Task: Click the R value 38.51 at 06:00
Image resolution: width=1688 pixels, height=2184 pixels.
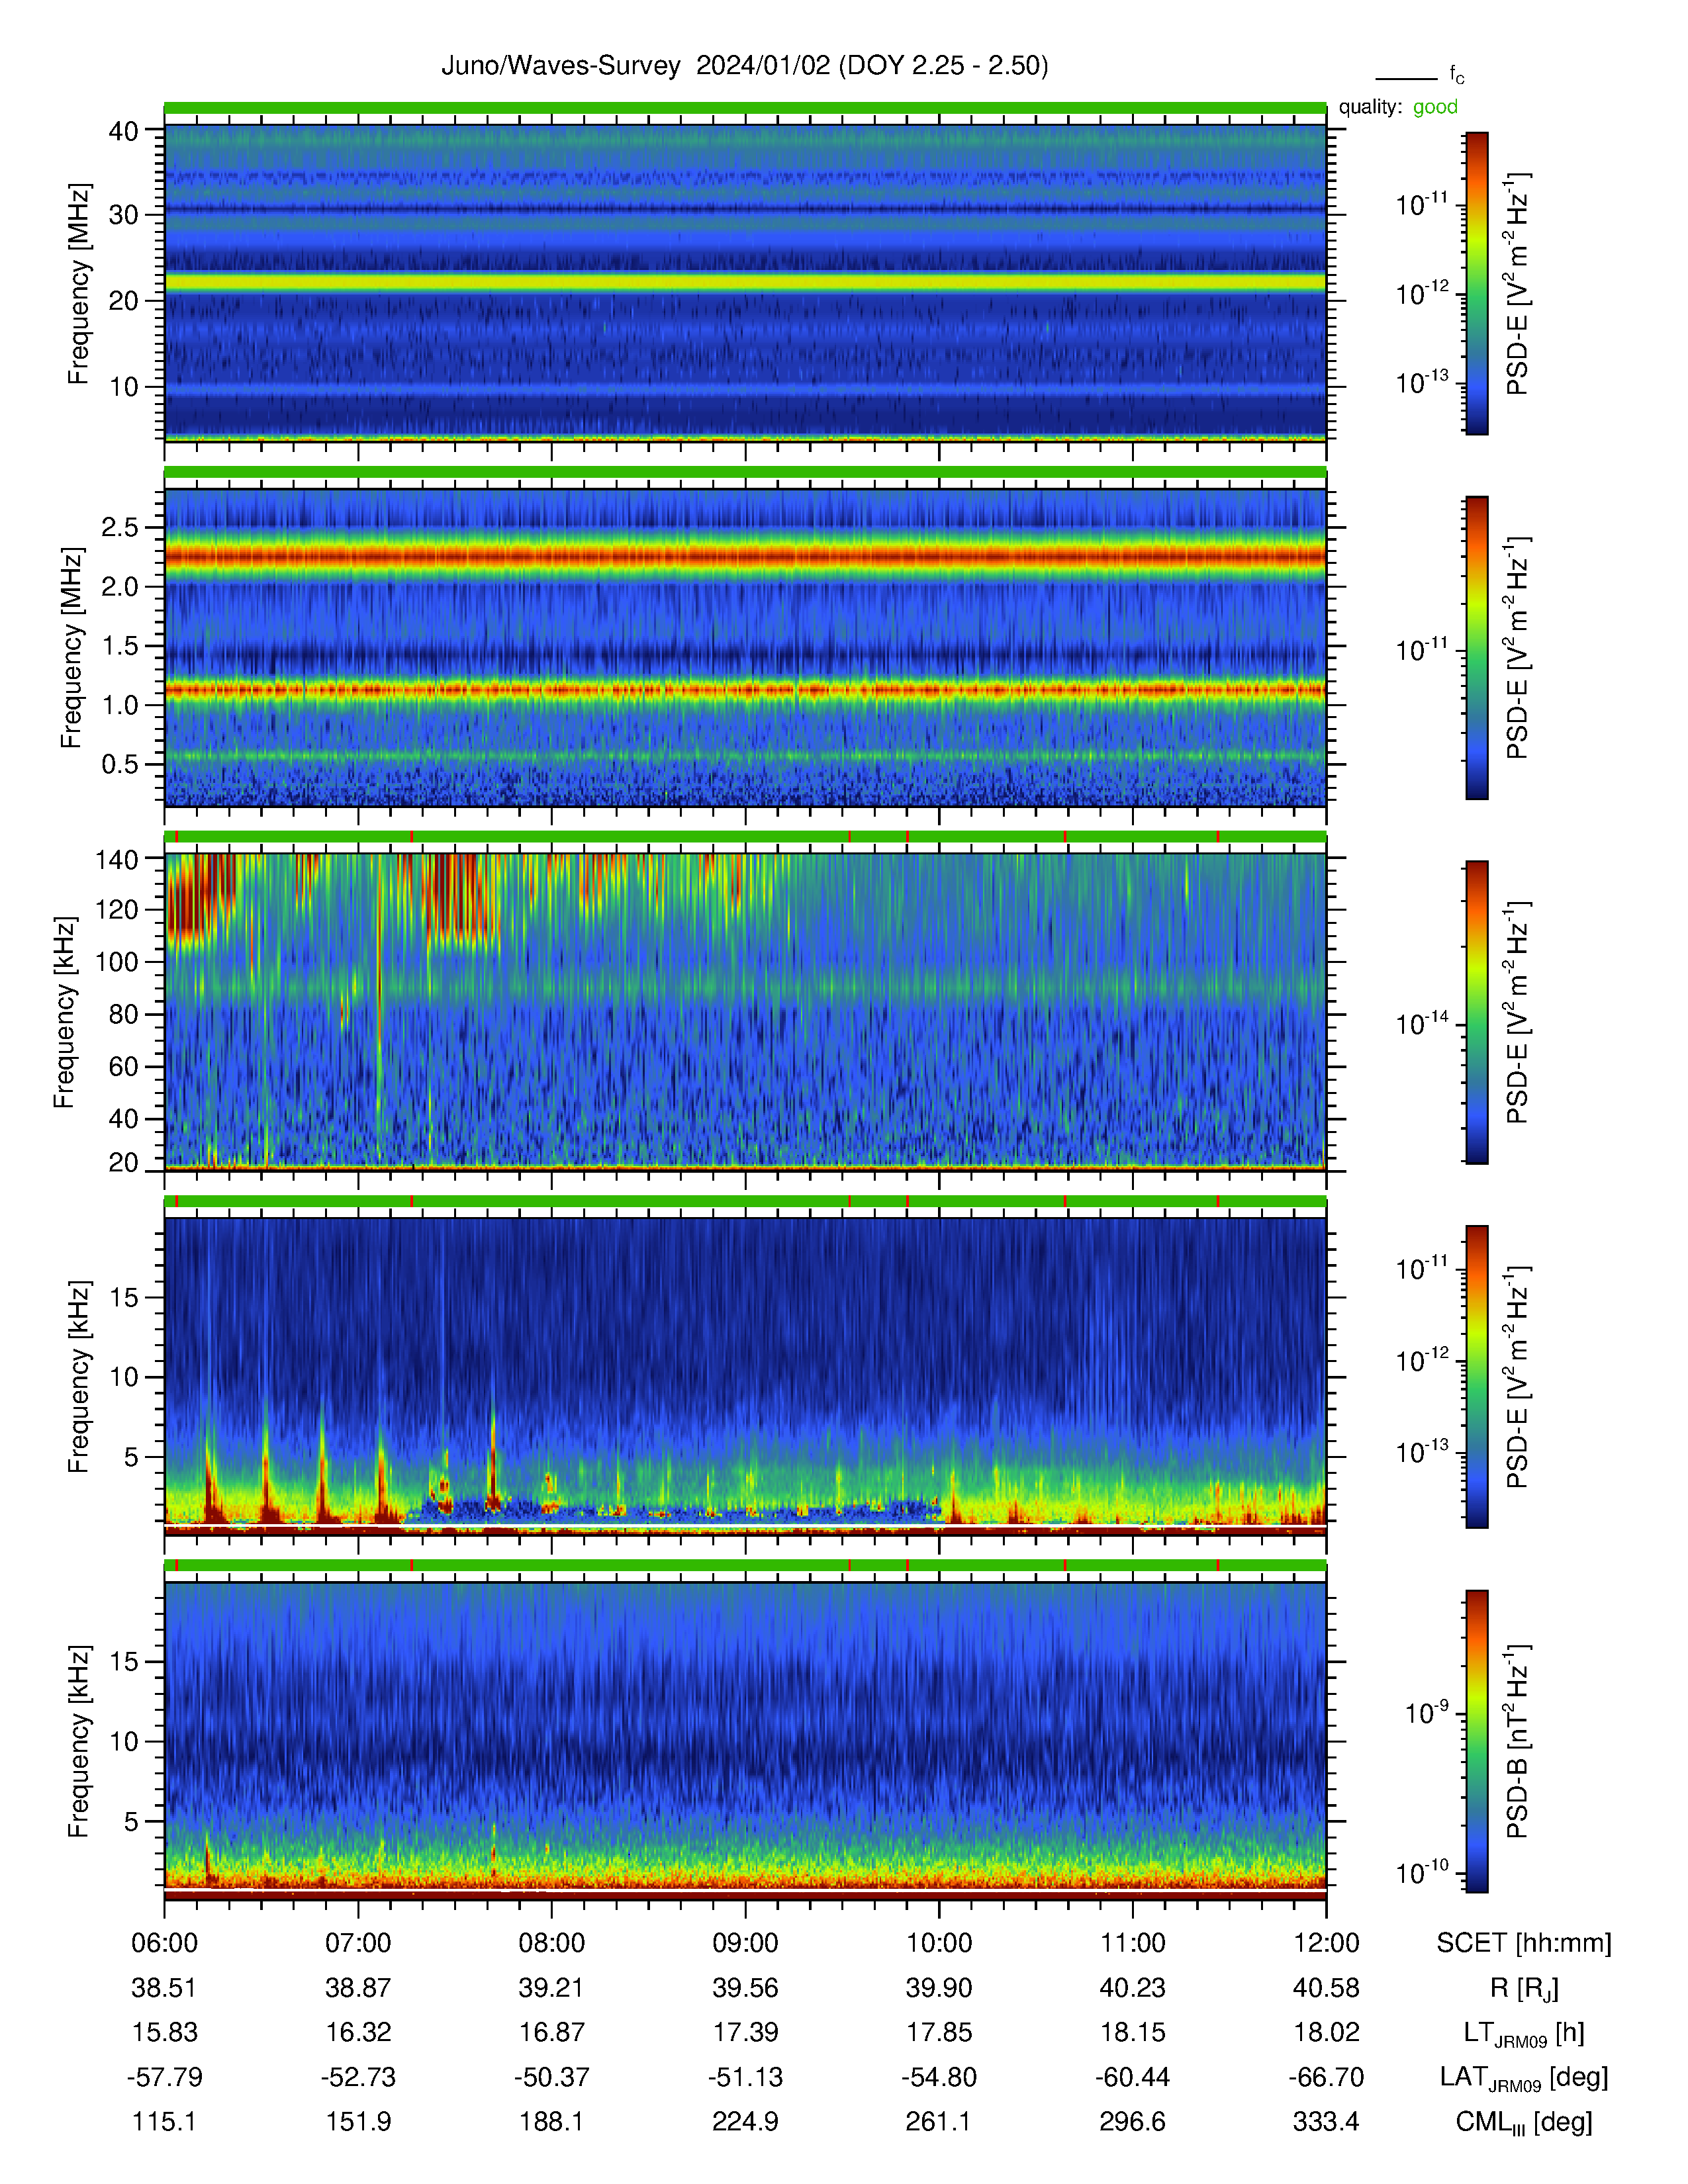Action: 164,1988
